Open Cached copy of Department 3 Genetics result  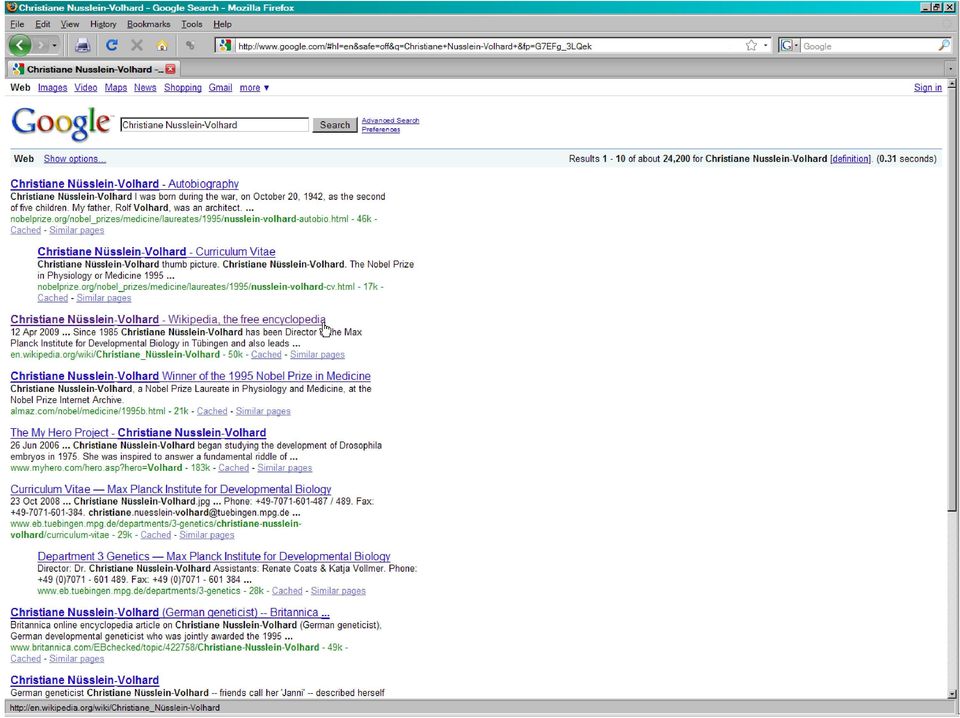point(287,591)
